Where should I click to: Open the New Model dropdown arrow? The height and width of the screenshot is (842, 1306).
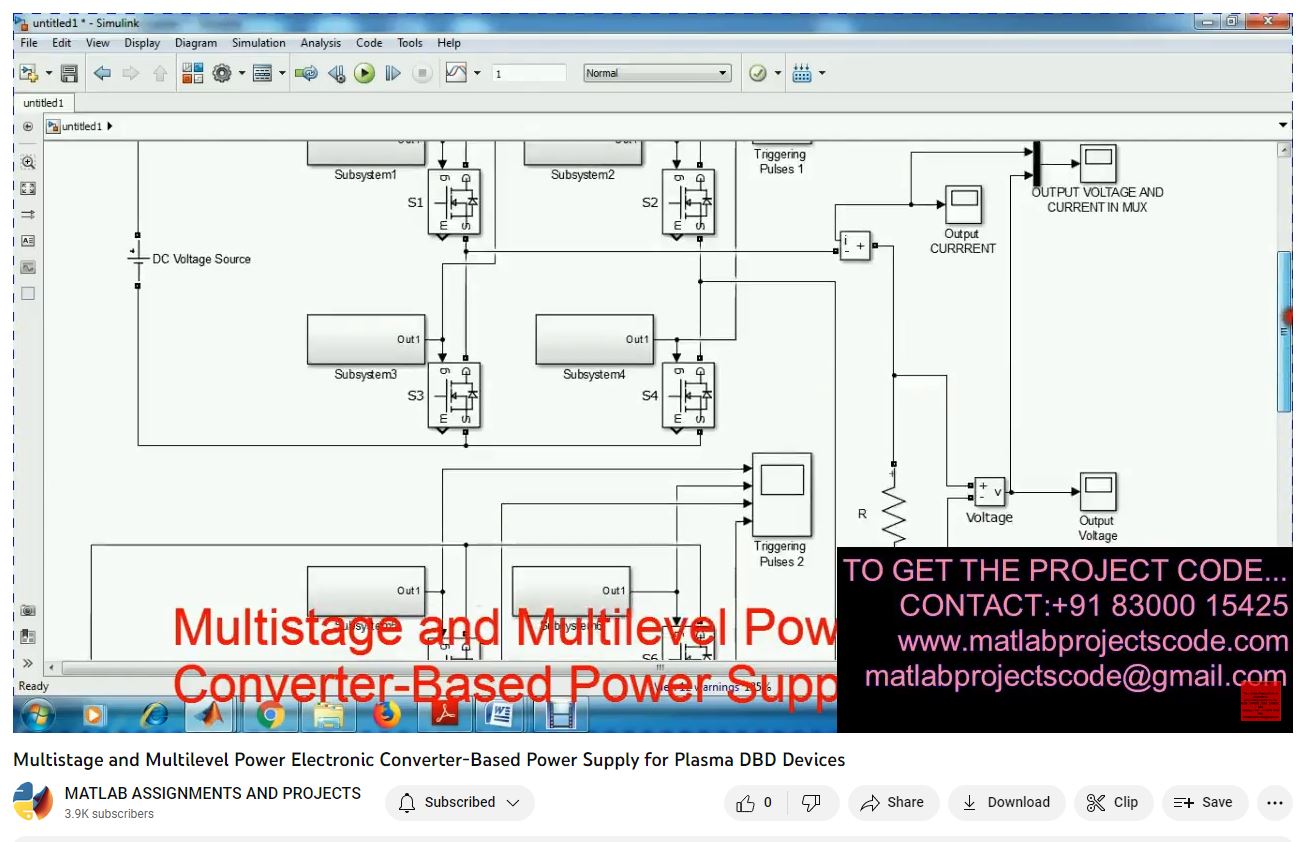point(47,73)
